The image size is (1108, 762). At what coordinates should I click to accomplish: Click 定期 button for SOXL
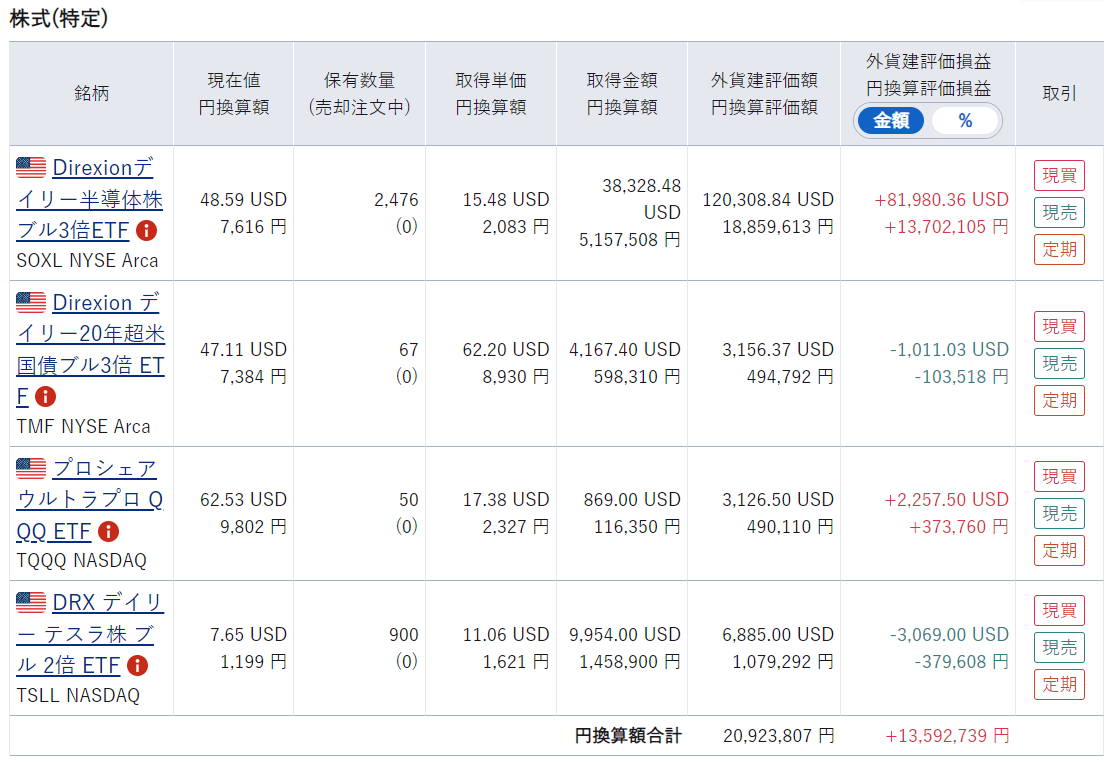pos(1059,249)
